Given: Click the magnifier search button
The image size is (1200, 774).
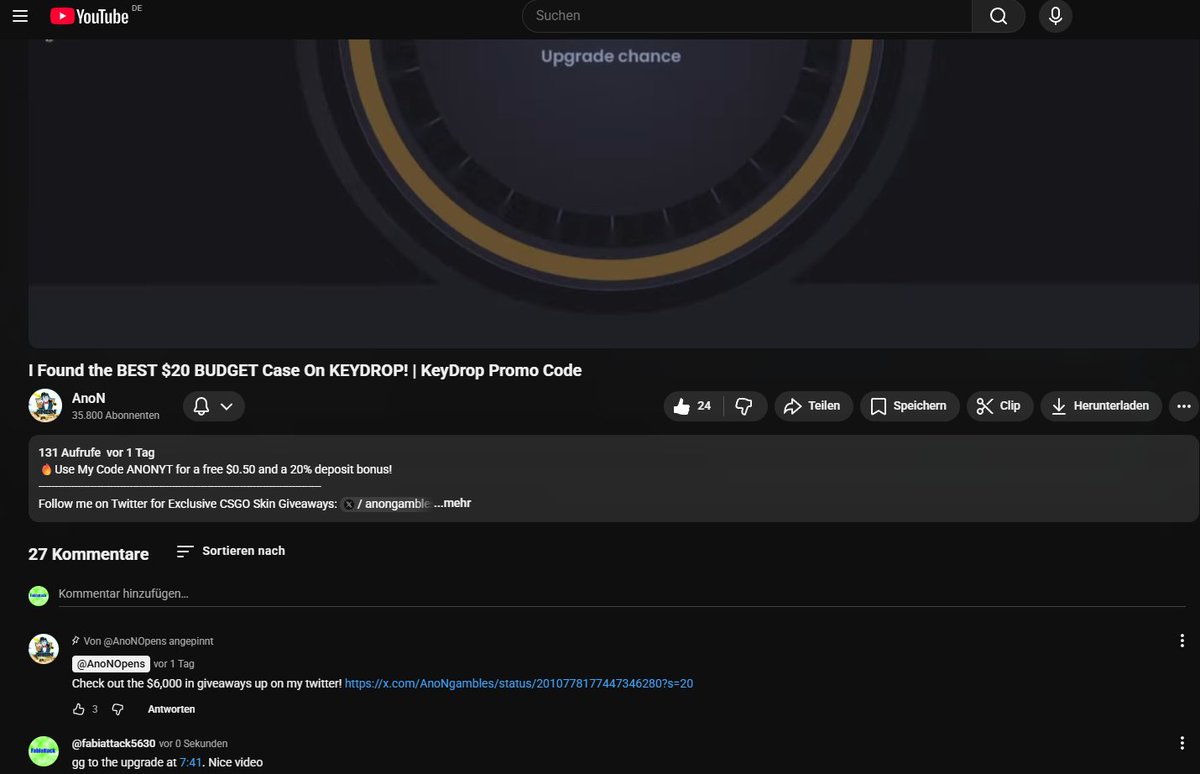Looking at the screenshot, I should 998,16.
